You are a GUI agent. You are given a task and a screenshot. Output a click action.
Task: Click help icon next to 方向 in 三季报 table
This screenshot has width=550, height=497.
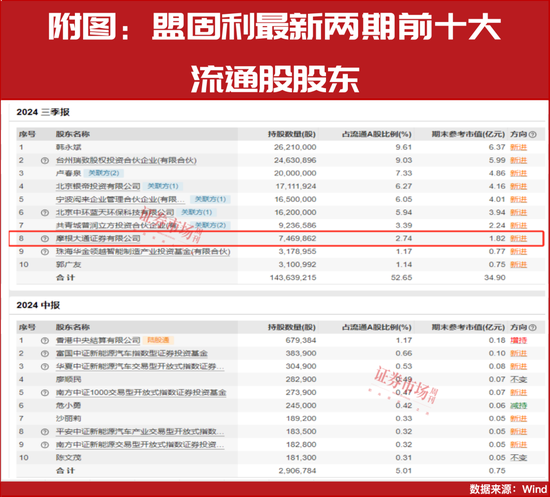532,134
